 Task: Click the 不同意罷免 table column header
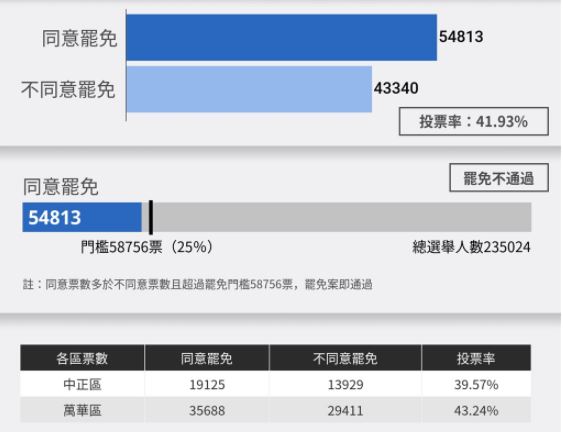pos(345,358)
